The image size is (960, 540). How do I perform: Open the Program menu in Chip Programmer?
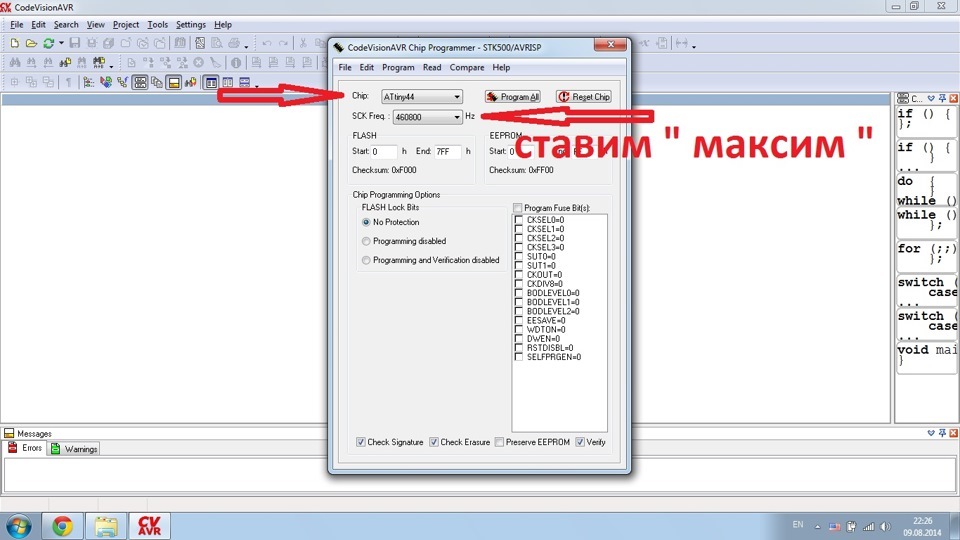(x=398, y=67)
